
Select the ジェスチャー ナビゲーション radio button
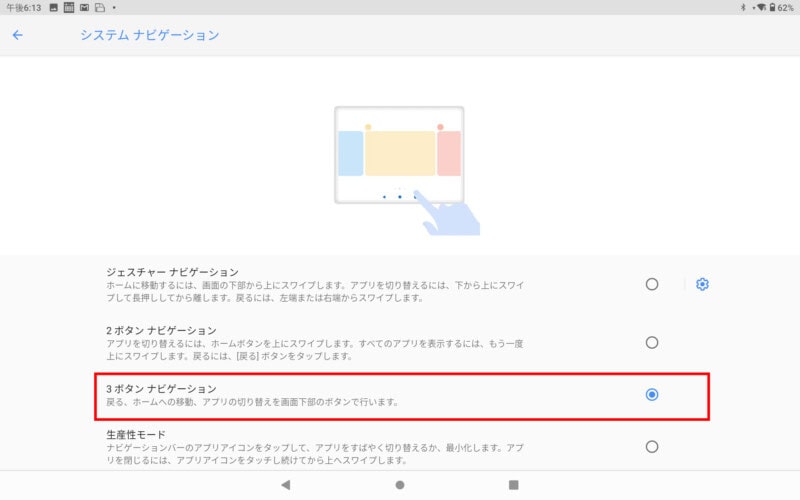coord(652,284)
